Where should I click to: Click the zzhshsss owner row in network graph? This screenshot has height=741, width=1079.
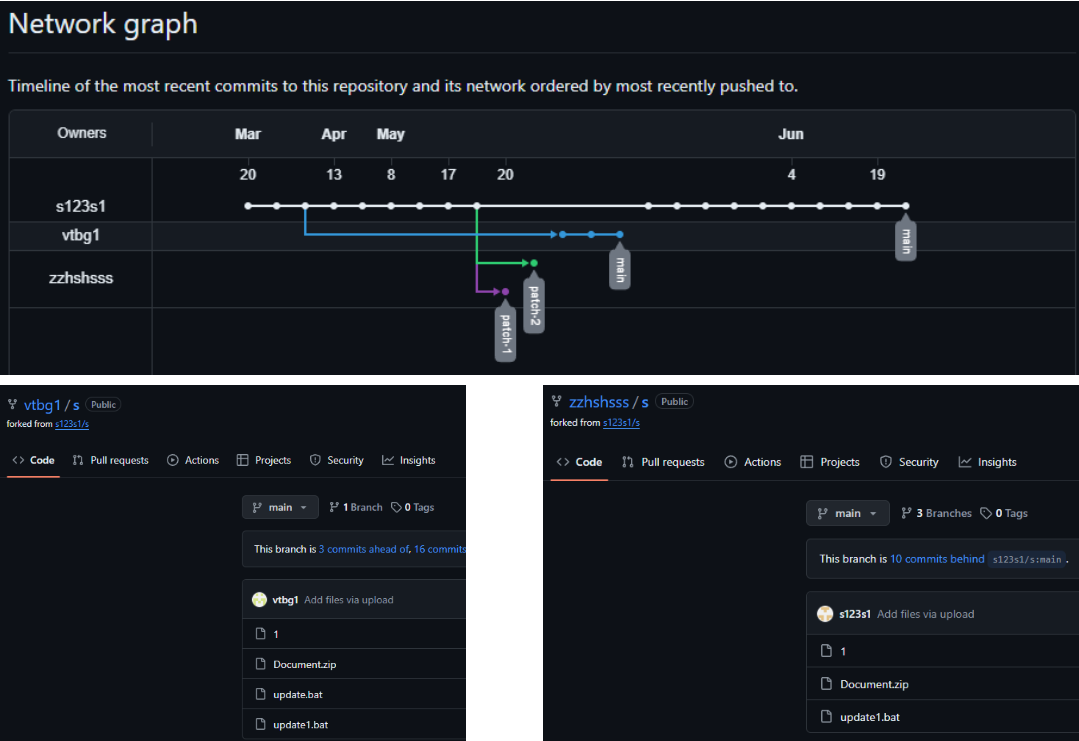(x=81, y=278)
